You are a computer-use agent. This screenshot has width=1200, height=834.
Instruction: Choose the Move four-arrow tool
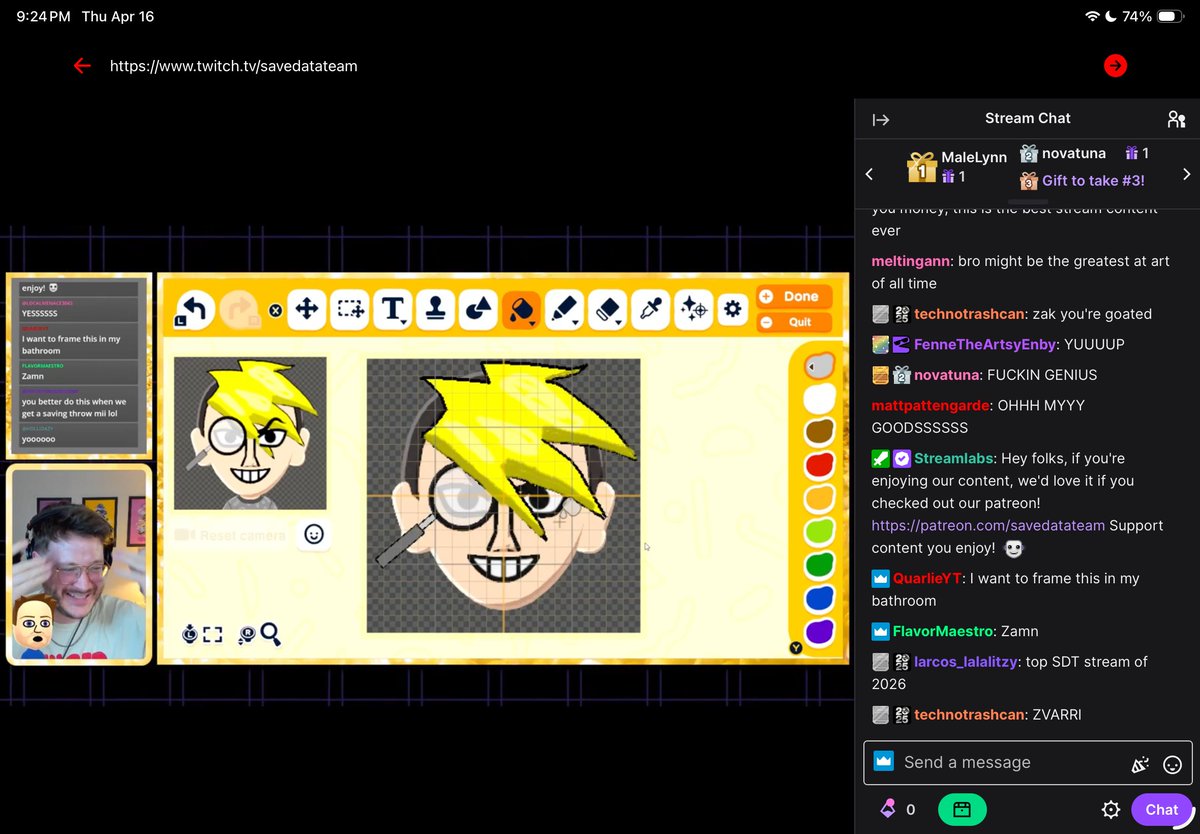click(307, 309)
